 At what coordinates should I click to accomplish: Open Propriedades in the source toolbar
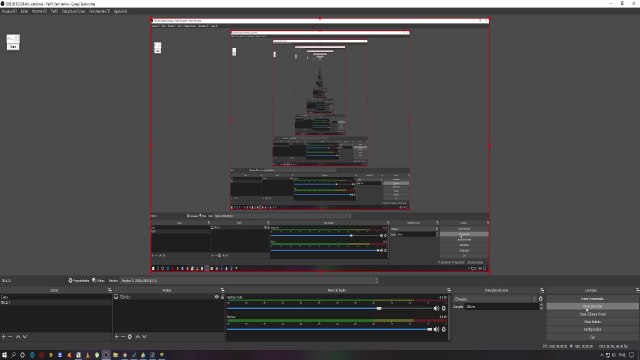click(x=79, y=280)
